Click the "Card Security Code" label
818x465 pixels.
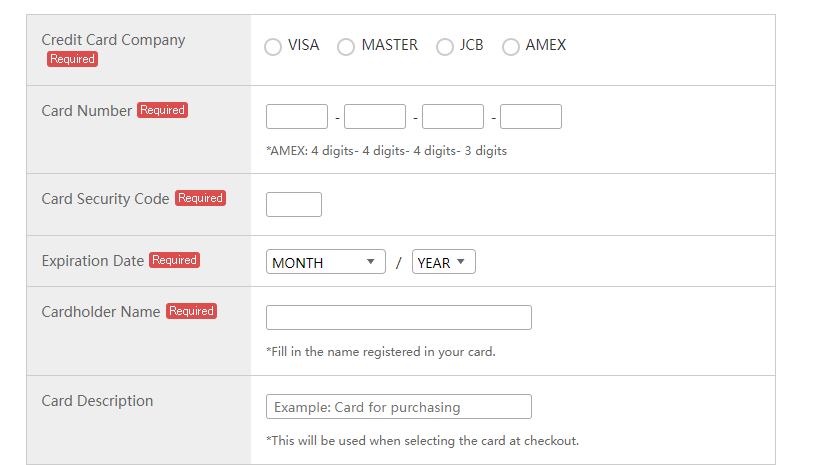(x=105, y=199)
